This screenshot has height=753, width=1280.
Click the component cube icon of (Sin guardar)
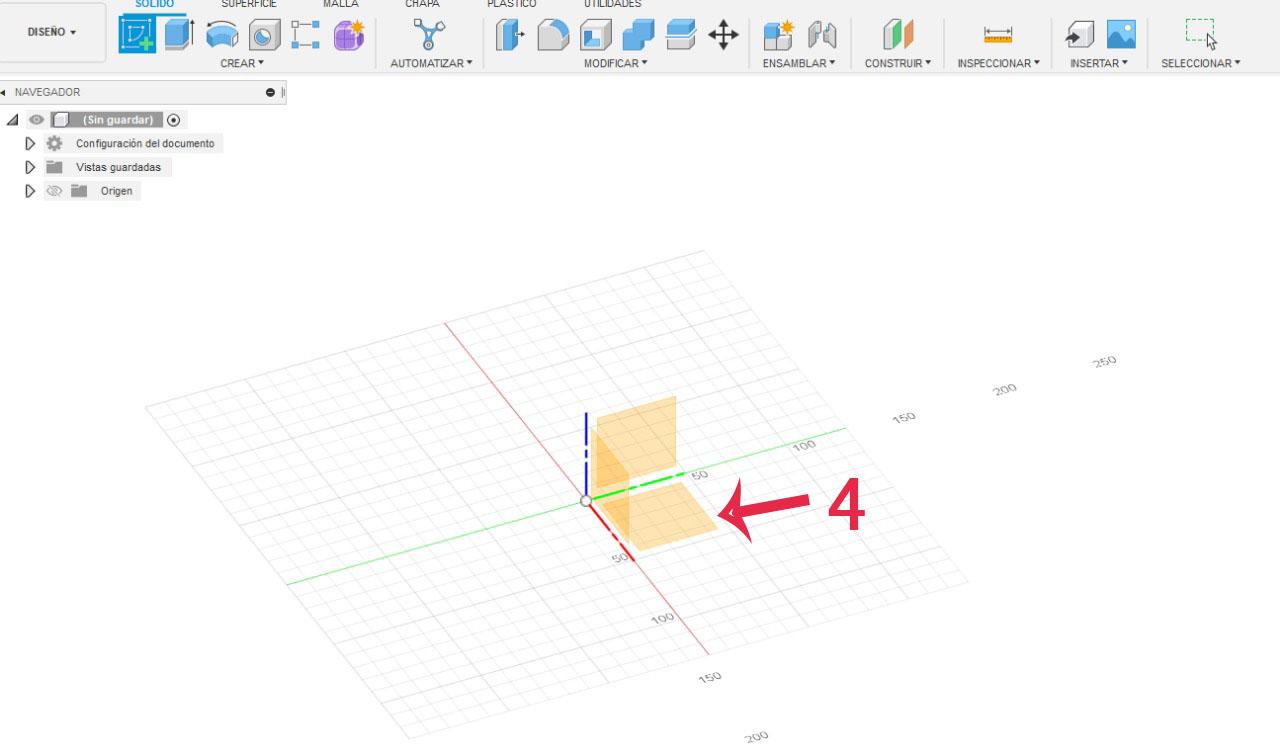tap(60, 120)
